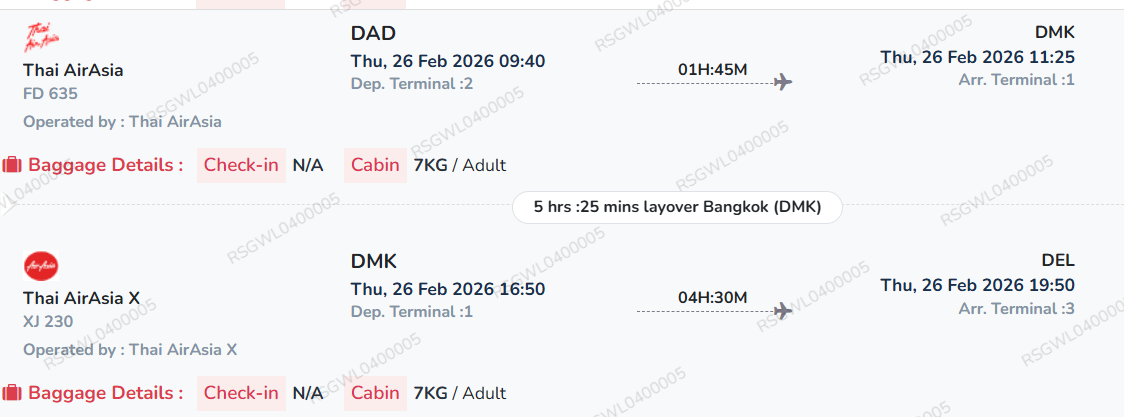1124x417 pixels.
Task: Click the DAD departure airport code
Action: (x=373, y=34)
